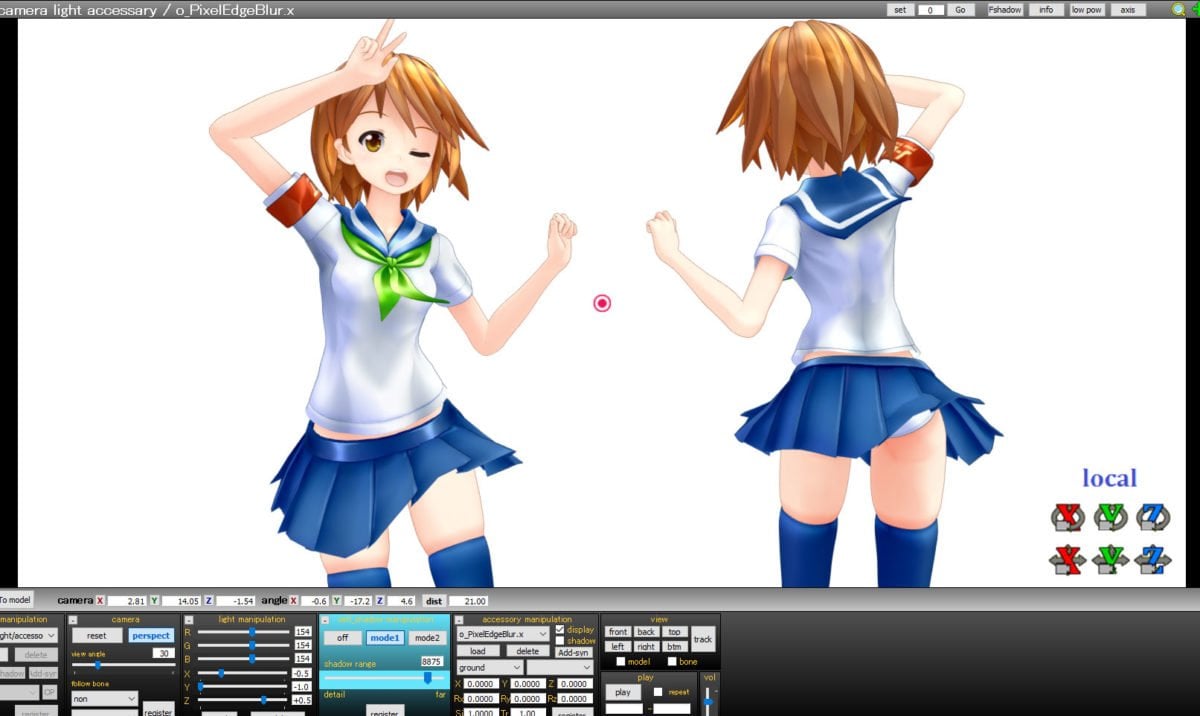This screenshot has width=1200, height=716.
Task: Uncheck the display checkbox for the accessory
Action: tap(559, 629)
